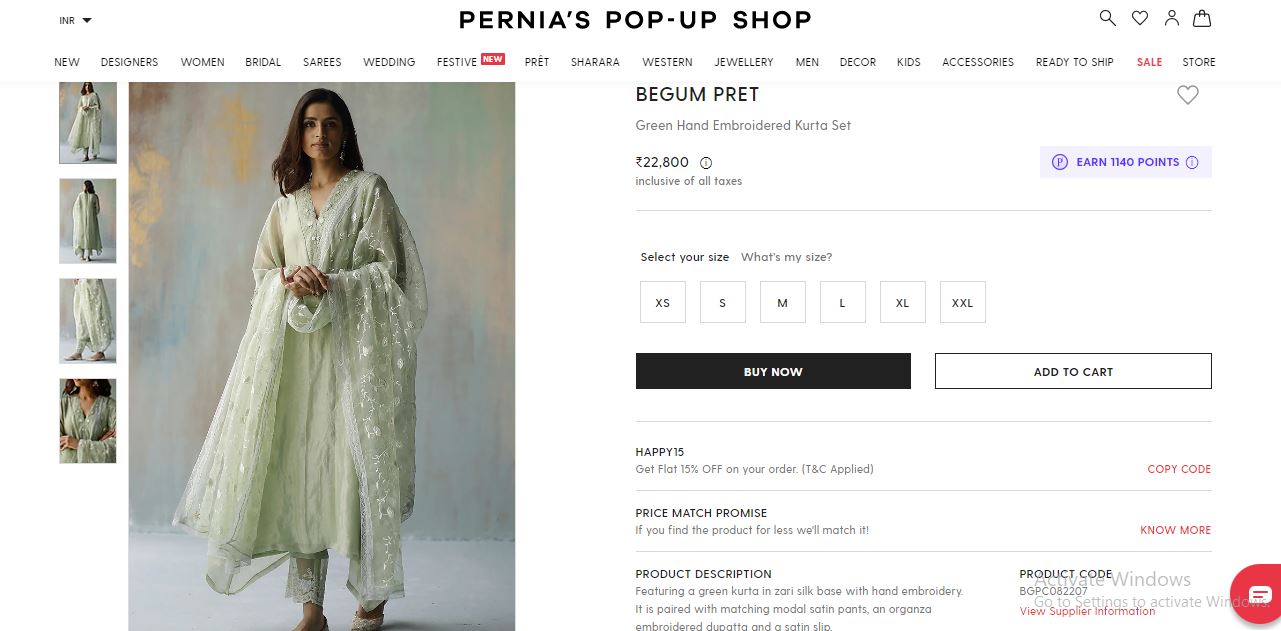Open the user account icon
Image resolution: width=1281 pixels, height=631 pixels.
click(1171, 18)
